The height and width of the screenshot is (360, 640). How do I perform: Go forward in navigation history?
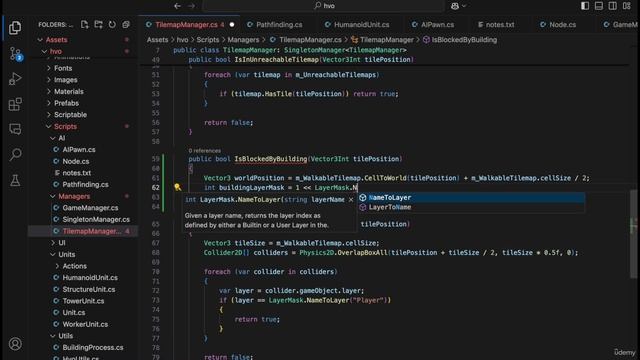point(191,6)
